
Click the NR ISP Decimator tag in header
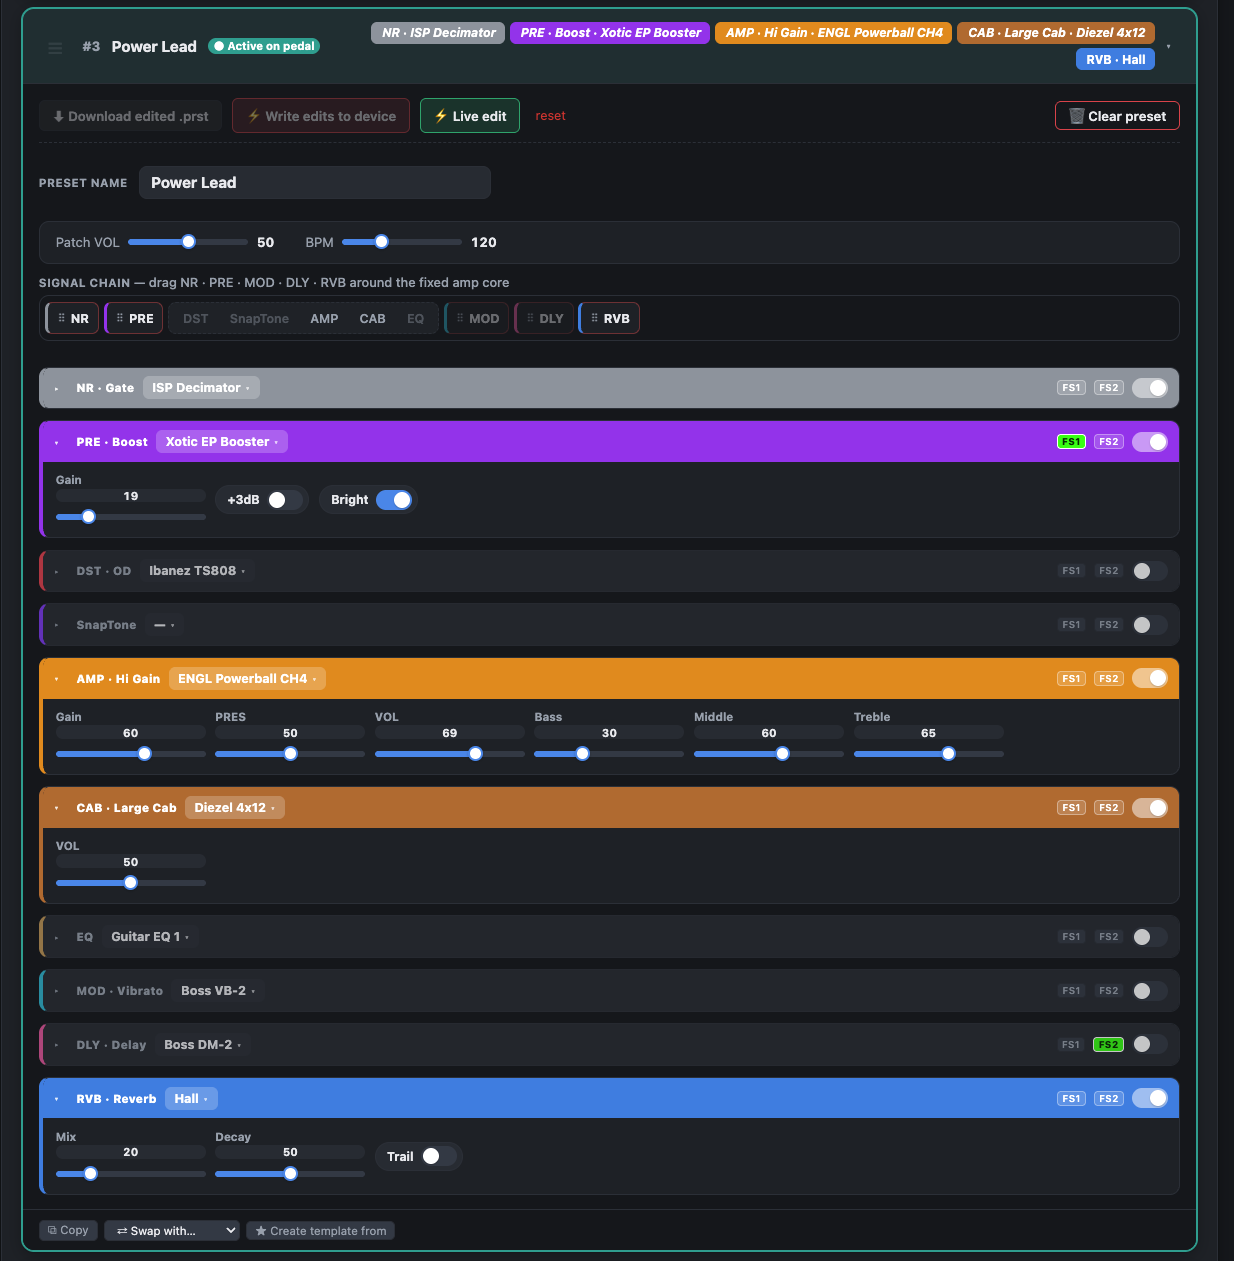[438, 33]
